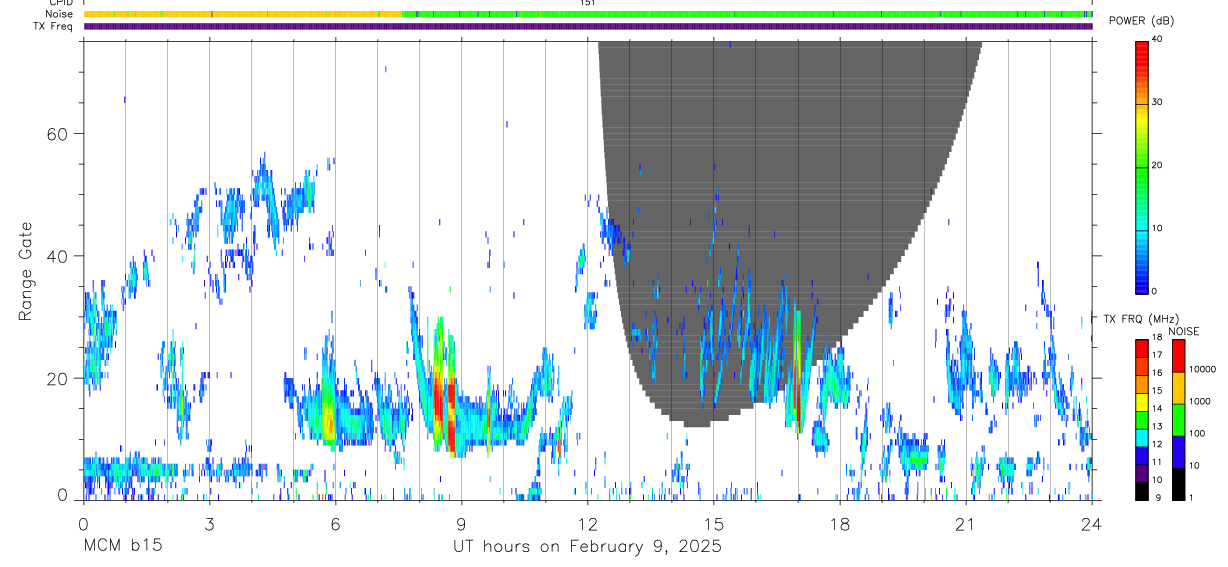The width and height of the screenshot is (1228, 567).
Task: Select the 21 hour tick label
Action: [965, 524]
